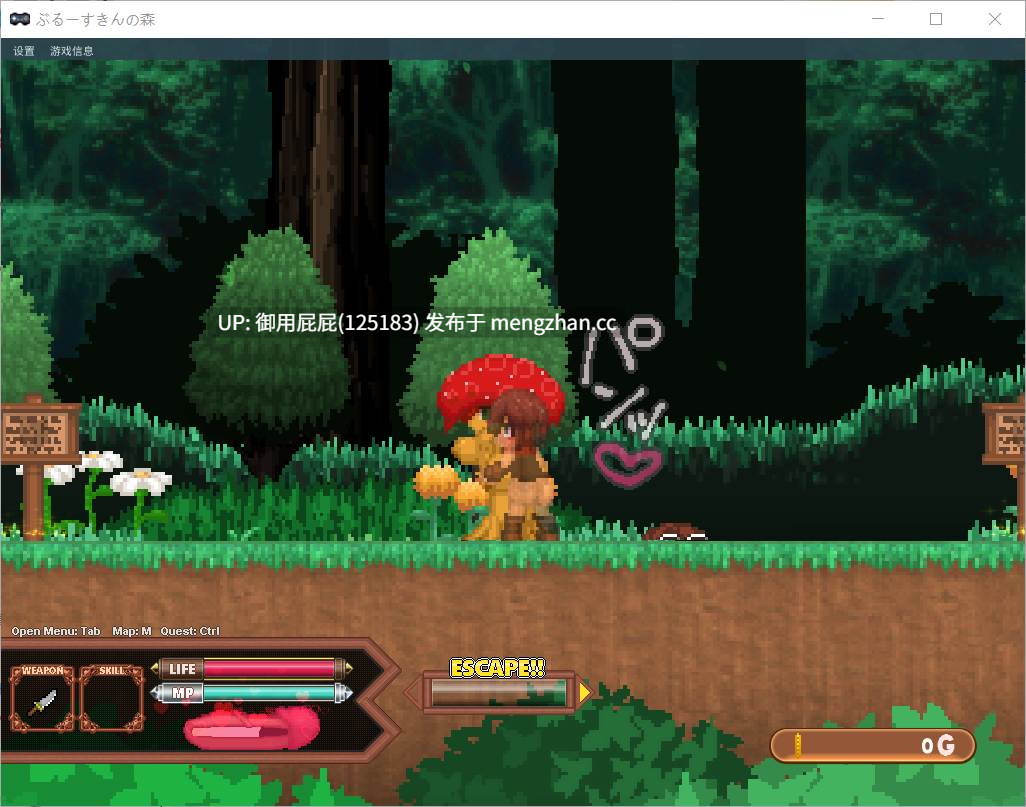Click the game controller icon in the title bar
This screenshot has width=1026, height=807.
(20, 19)
